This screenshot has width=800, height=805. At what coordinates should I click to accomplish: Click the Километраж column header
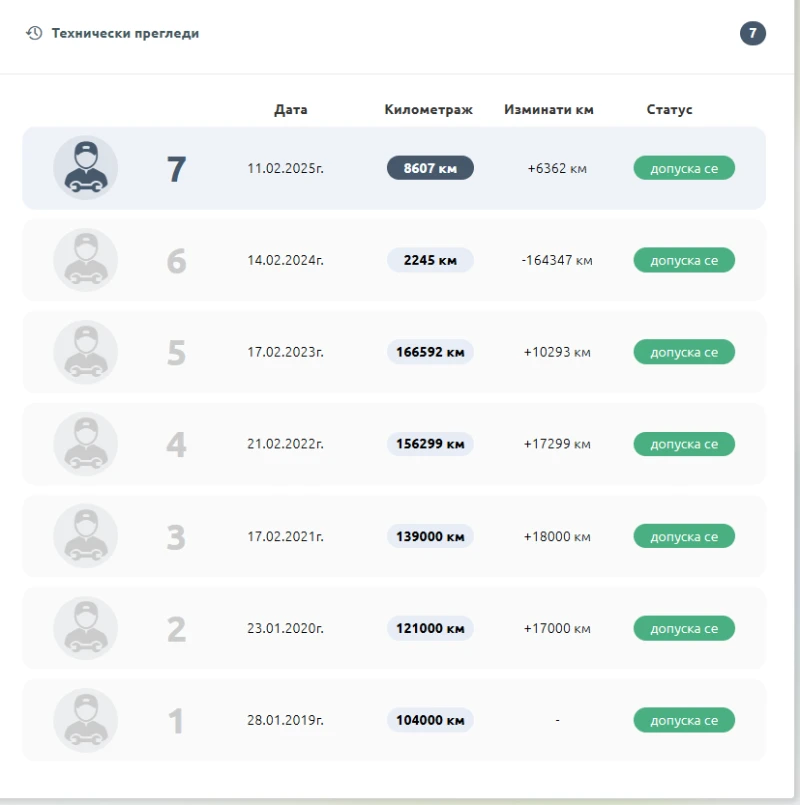point(428,109)
